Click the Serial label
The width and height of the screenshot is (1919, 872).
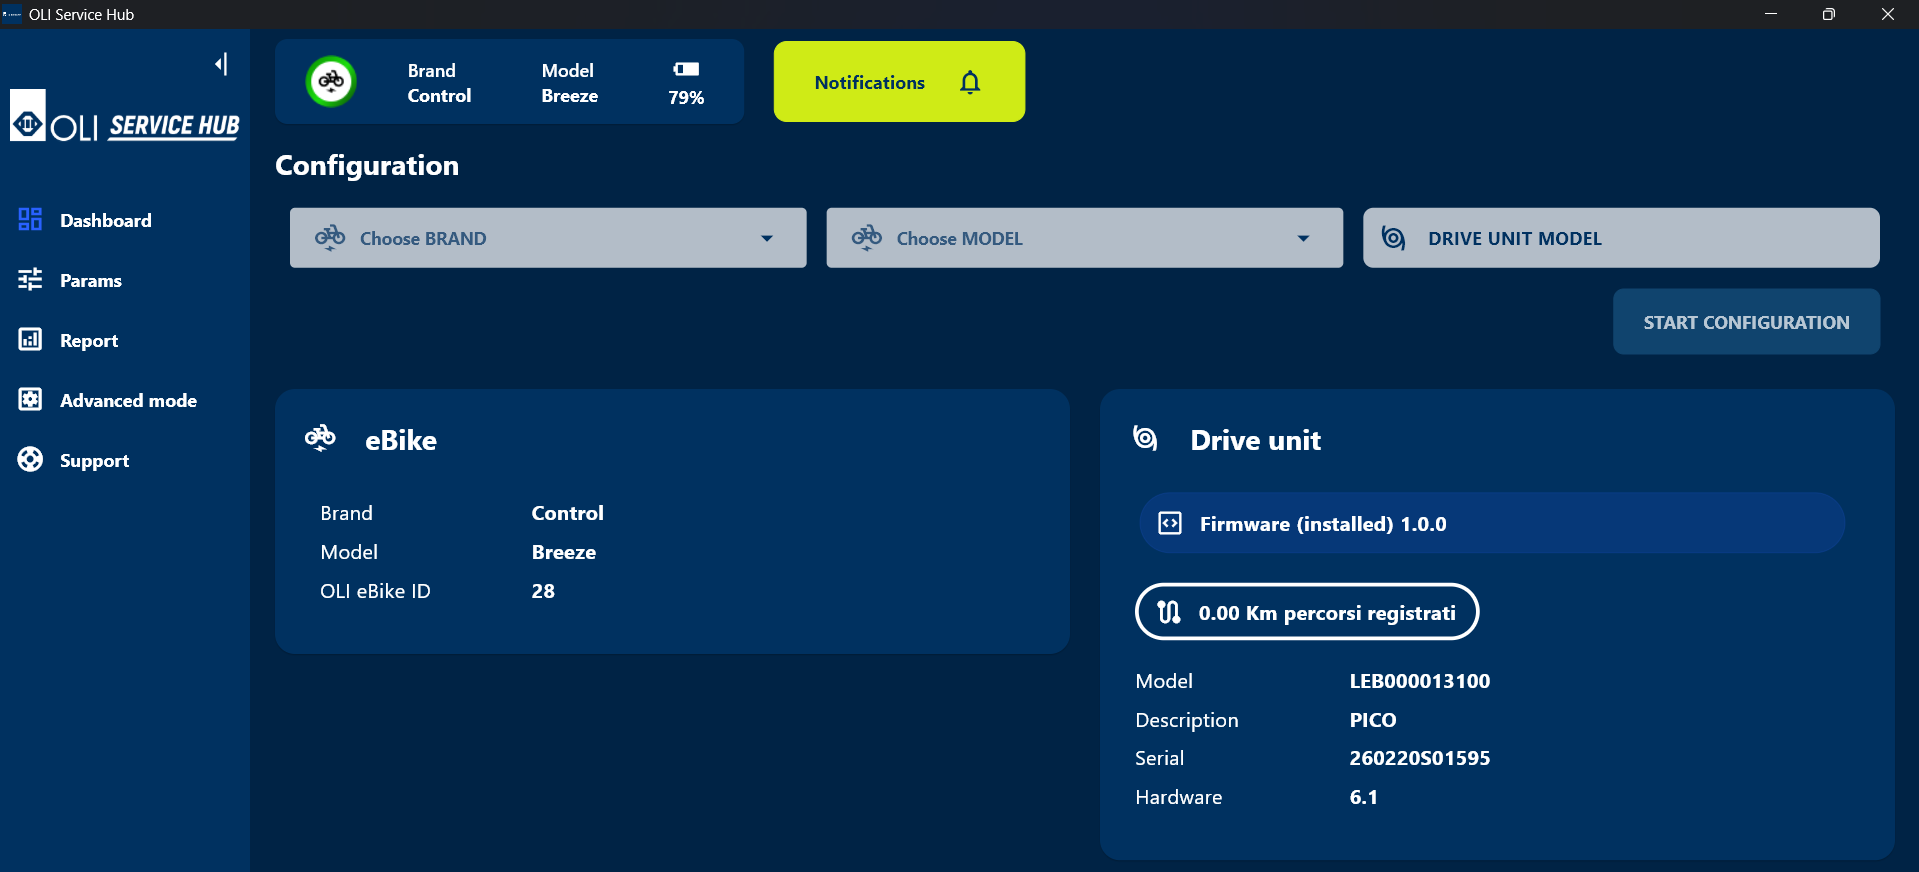point(1160,758)
